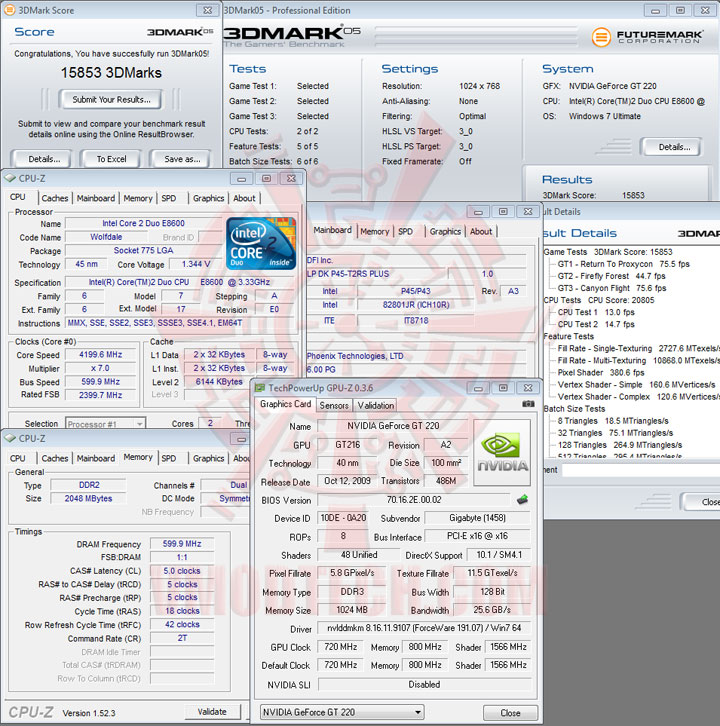The height and width of the screenshot is (726, 720).
Task: Minimize the 3DMark05 Professional Edition window
Action: 655,10
